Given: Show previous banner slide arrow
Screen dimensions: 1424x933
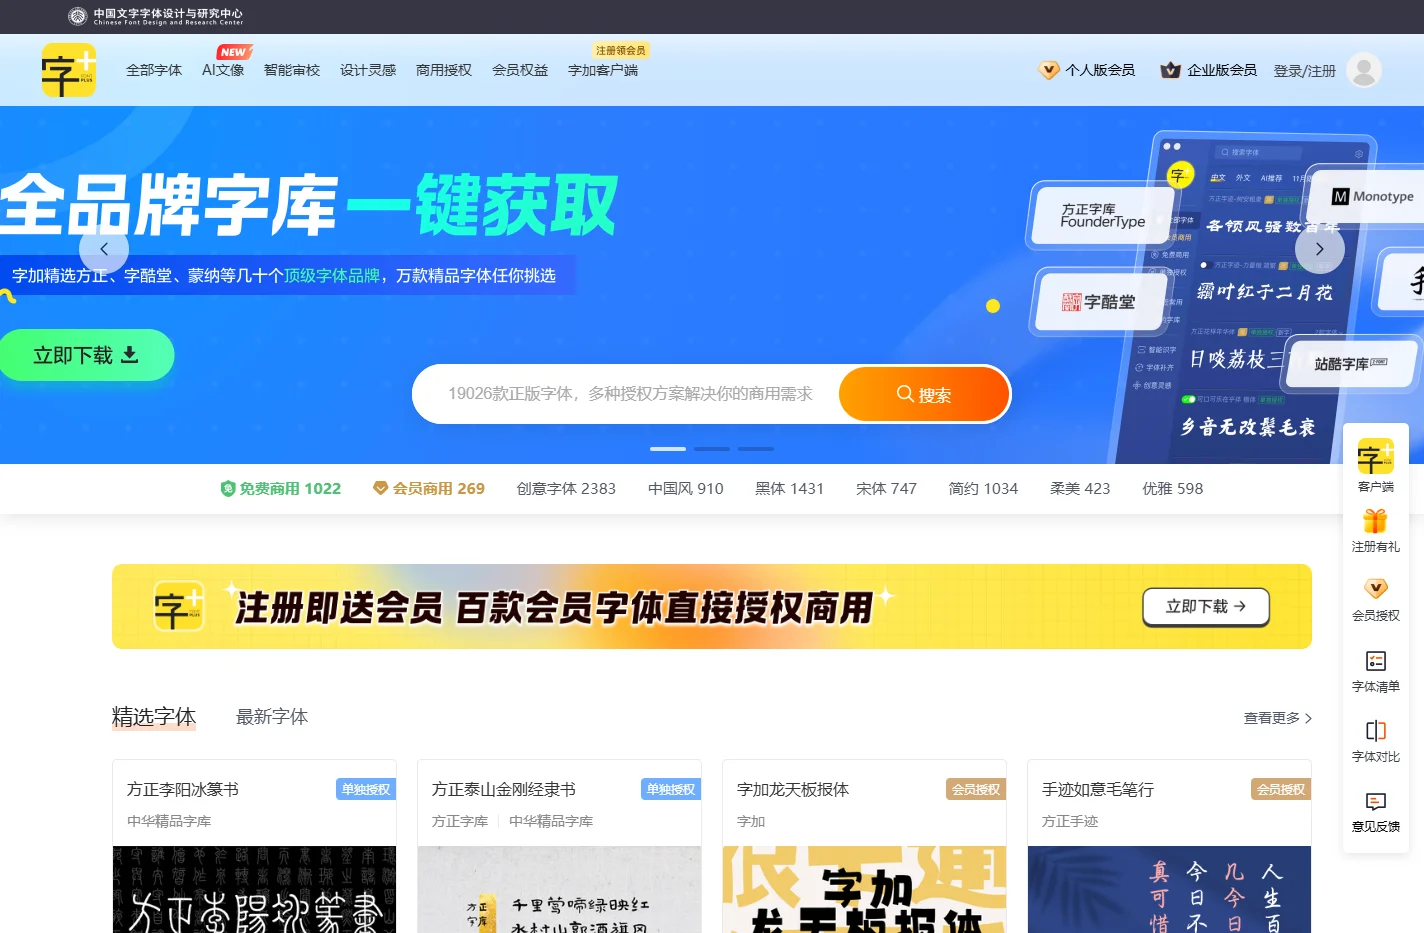Looking at the screenshot, I should [x=104, y=249].
